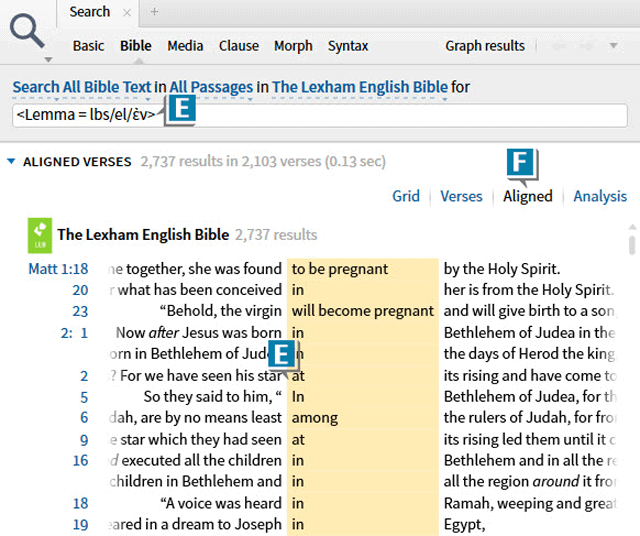This screenshot has width=640, height=536.
Task: Collapse the Aligned Verses section
Action: (x=11, y=161)
